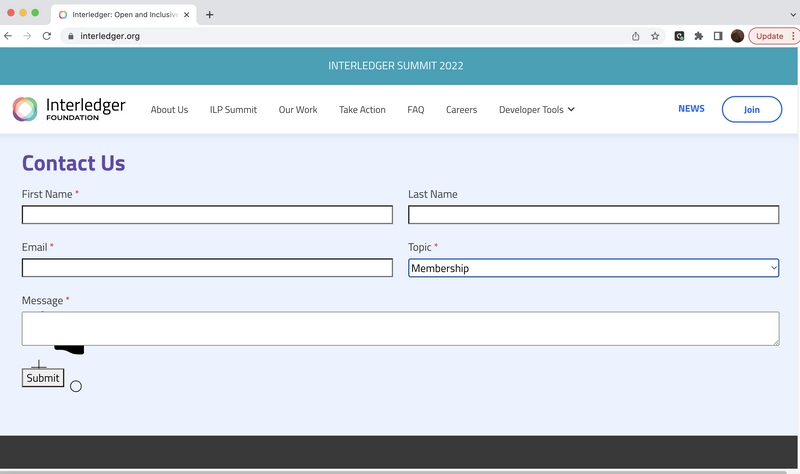Navigate to Take Action
Viewport: 800px width, 474px height.
click(x=362, y=110)
